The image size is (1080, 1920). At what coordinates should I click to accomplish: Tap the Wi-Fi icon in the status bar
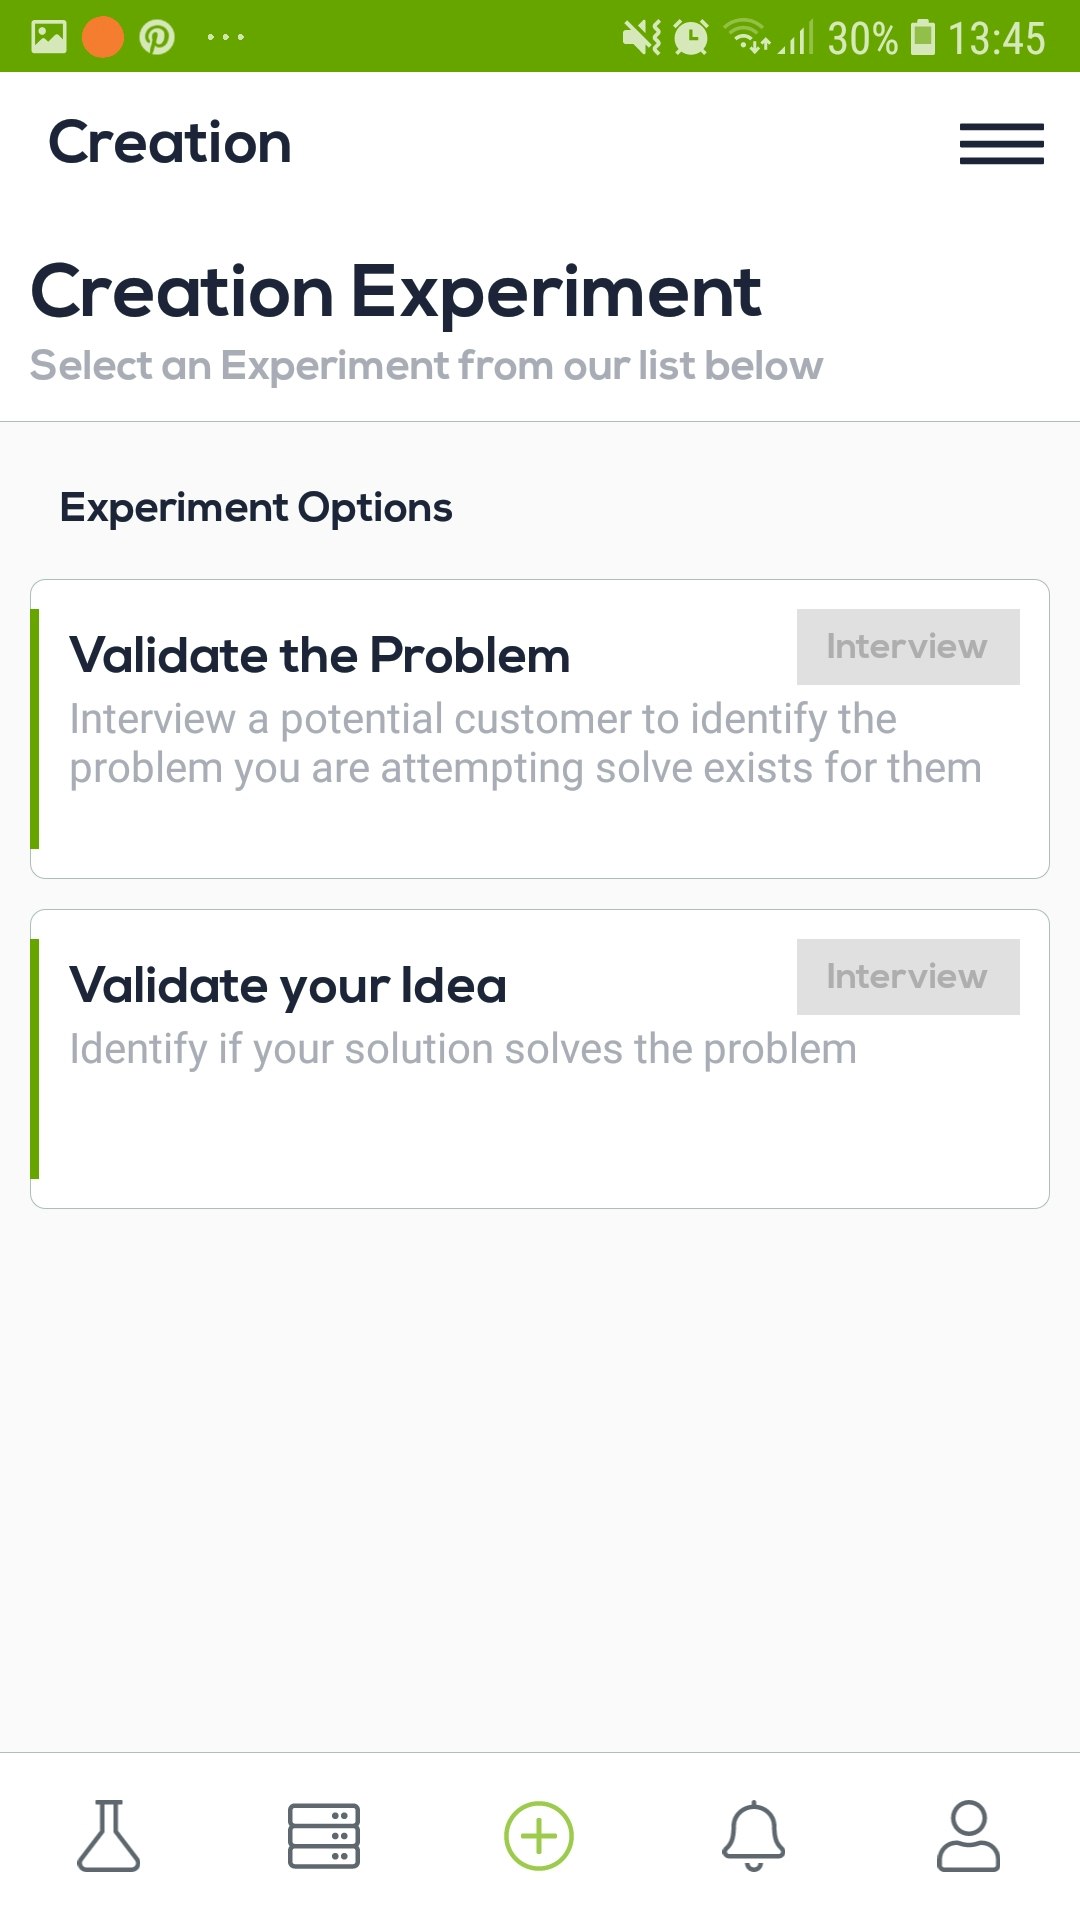coord(744,37)
